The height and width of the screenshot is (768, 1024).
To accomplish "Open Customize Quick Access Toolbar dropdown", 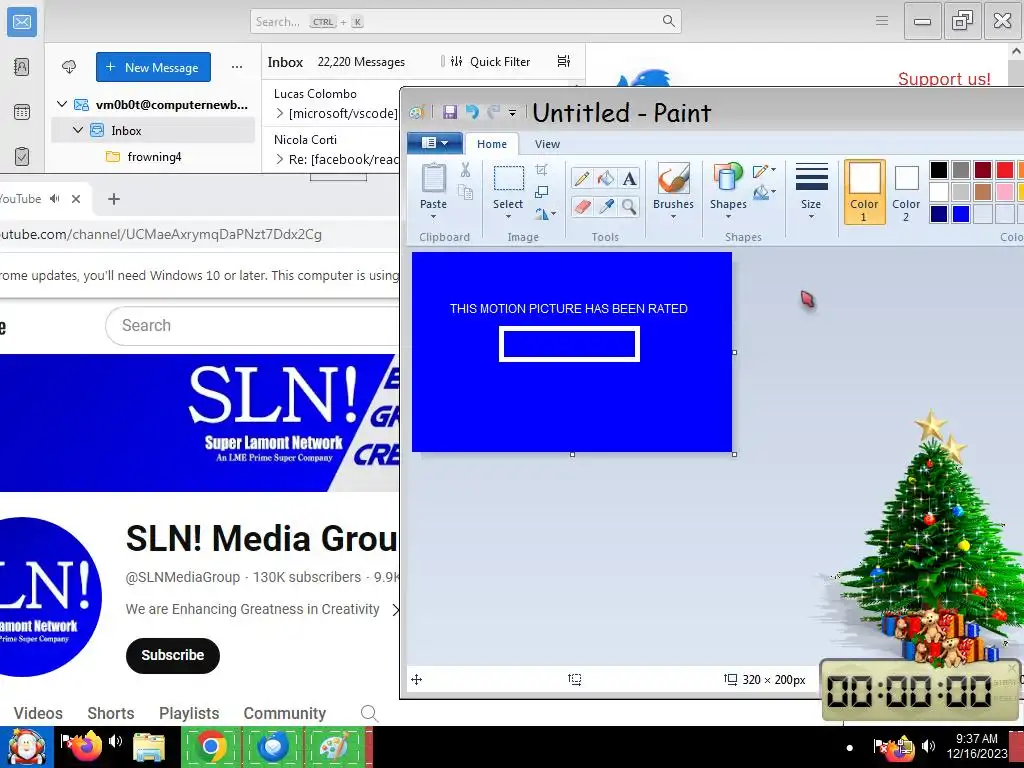I will coord(513,113).
